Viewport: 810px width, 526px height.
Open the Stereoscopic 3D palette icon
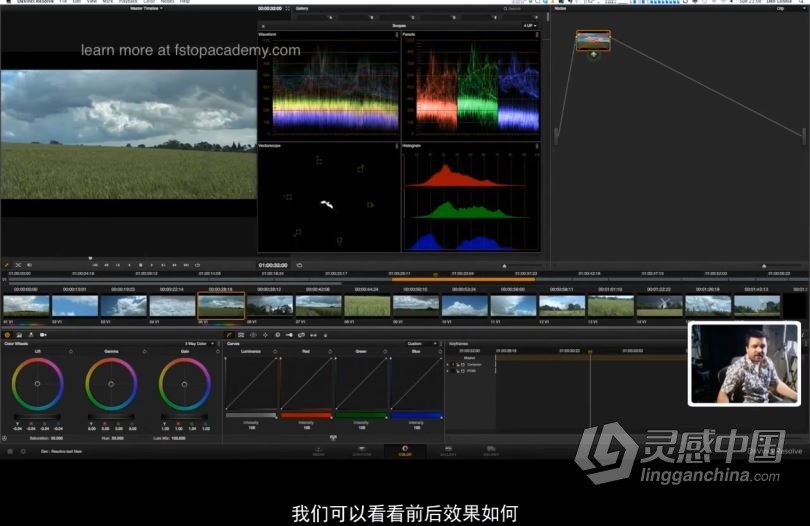(313, 335)
